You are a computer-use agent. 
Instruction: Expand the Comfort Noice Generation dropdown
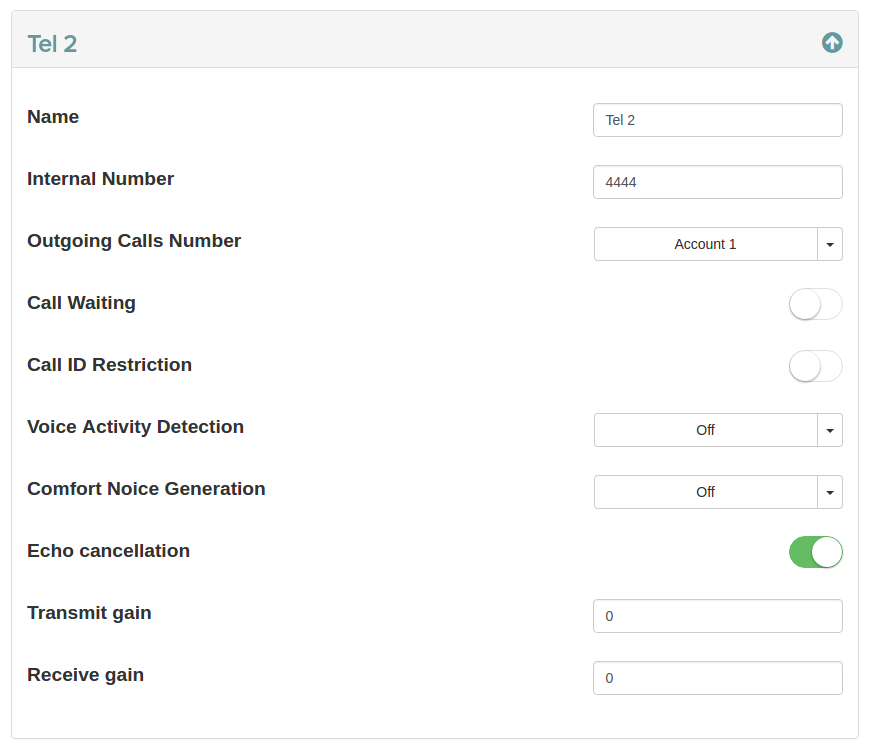705,492
